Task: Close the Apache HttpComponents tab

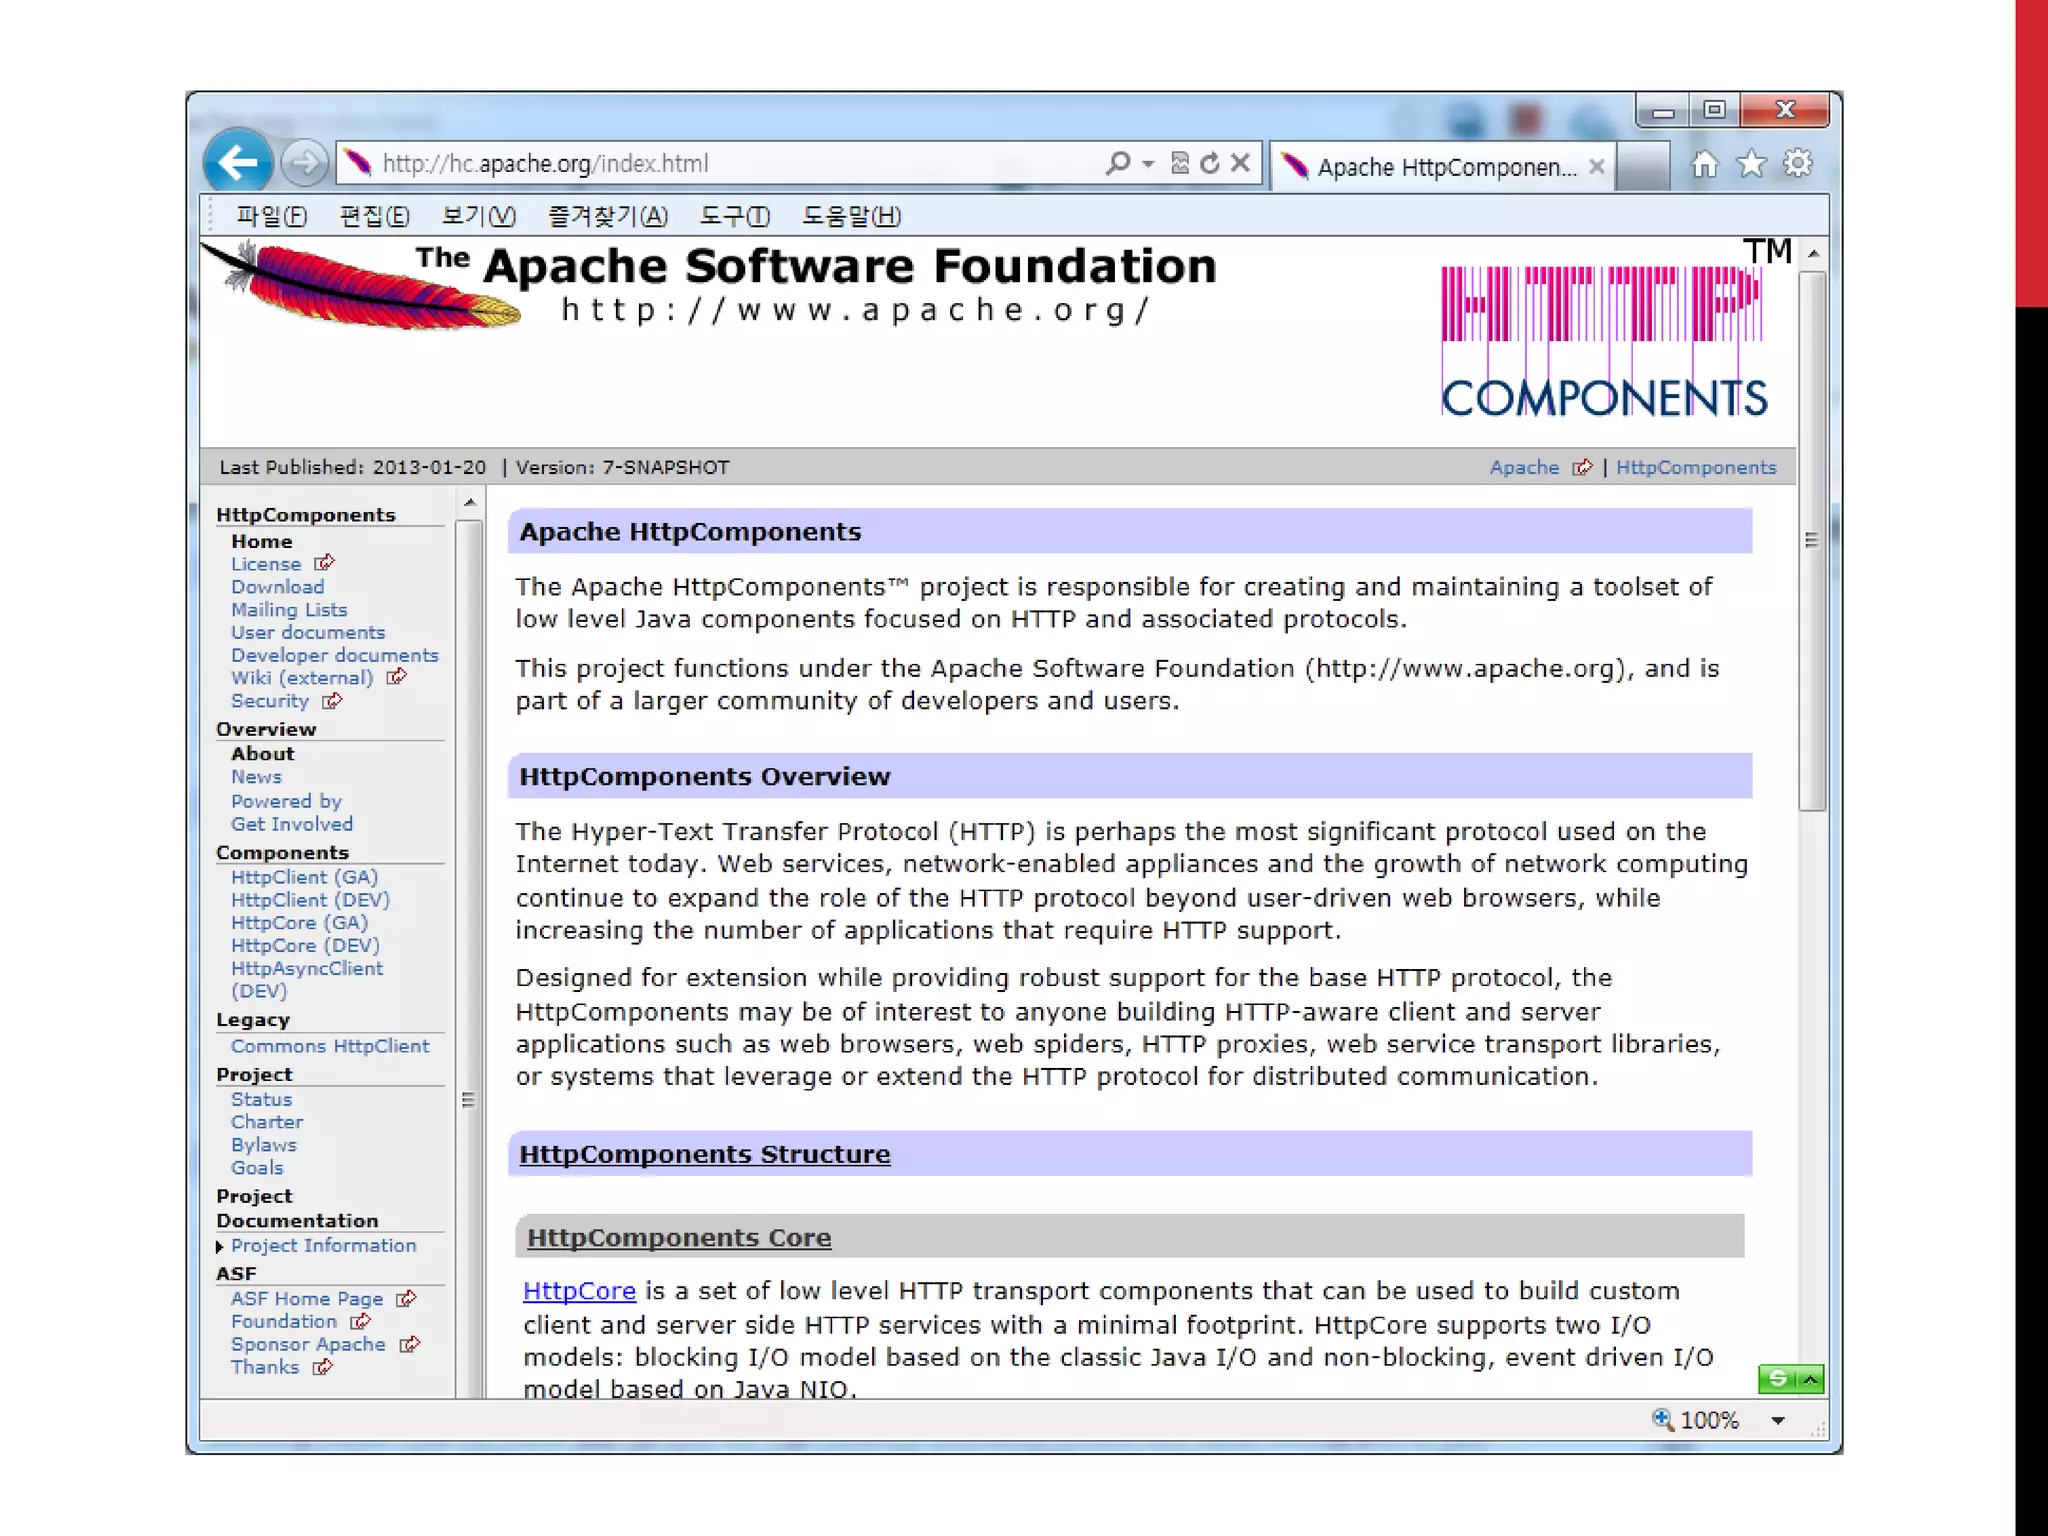Action: pyautogui.click(x=1597, y=167)
